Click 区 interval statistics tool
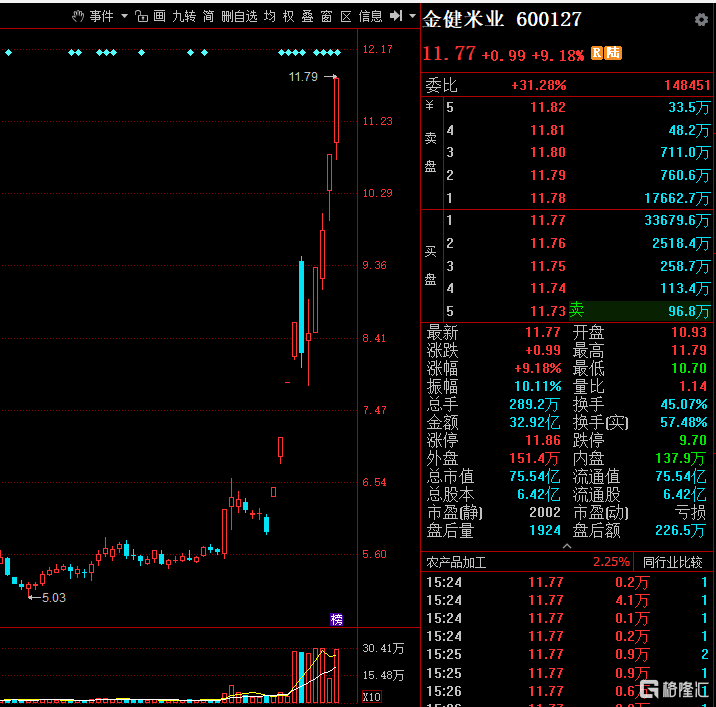This screenshot has width=716, height=707. tap(346, 16)
